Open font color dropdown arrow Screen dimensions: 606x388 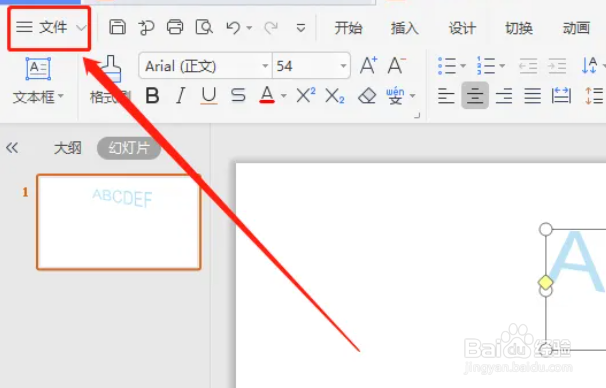284,95
